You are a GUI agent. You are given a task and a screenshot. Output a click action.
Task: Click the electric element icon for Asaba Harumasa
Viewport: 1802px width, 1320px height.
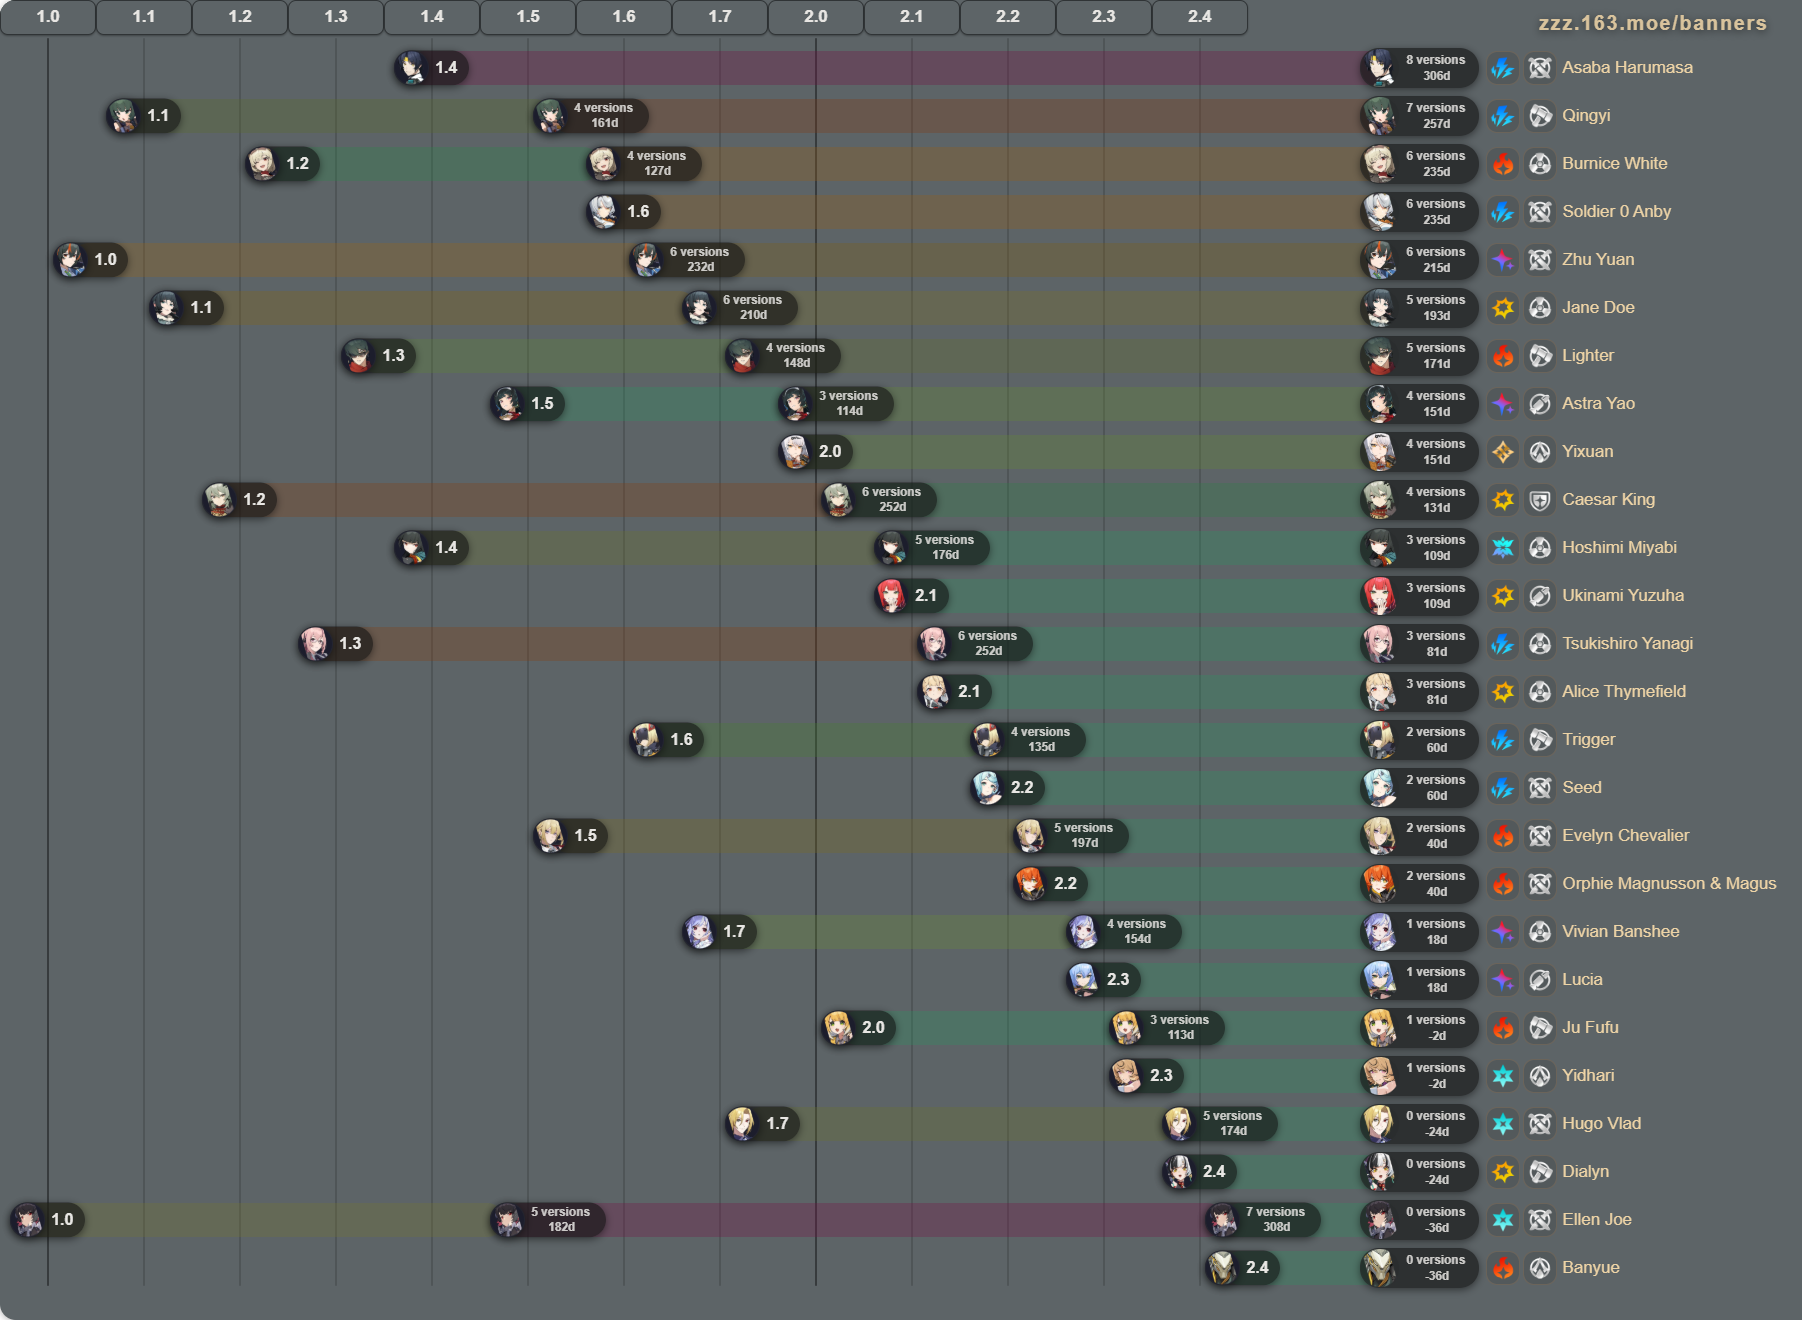coord(1502,68)
